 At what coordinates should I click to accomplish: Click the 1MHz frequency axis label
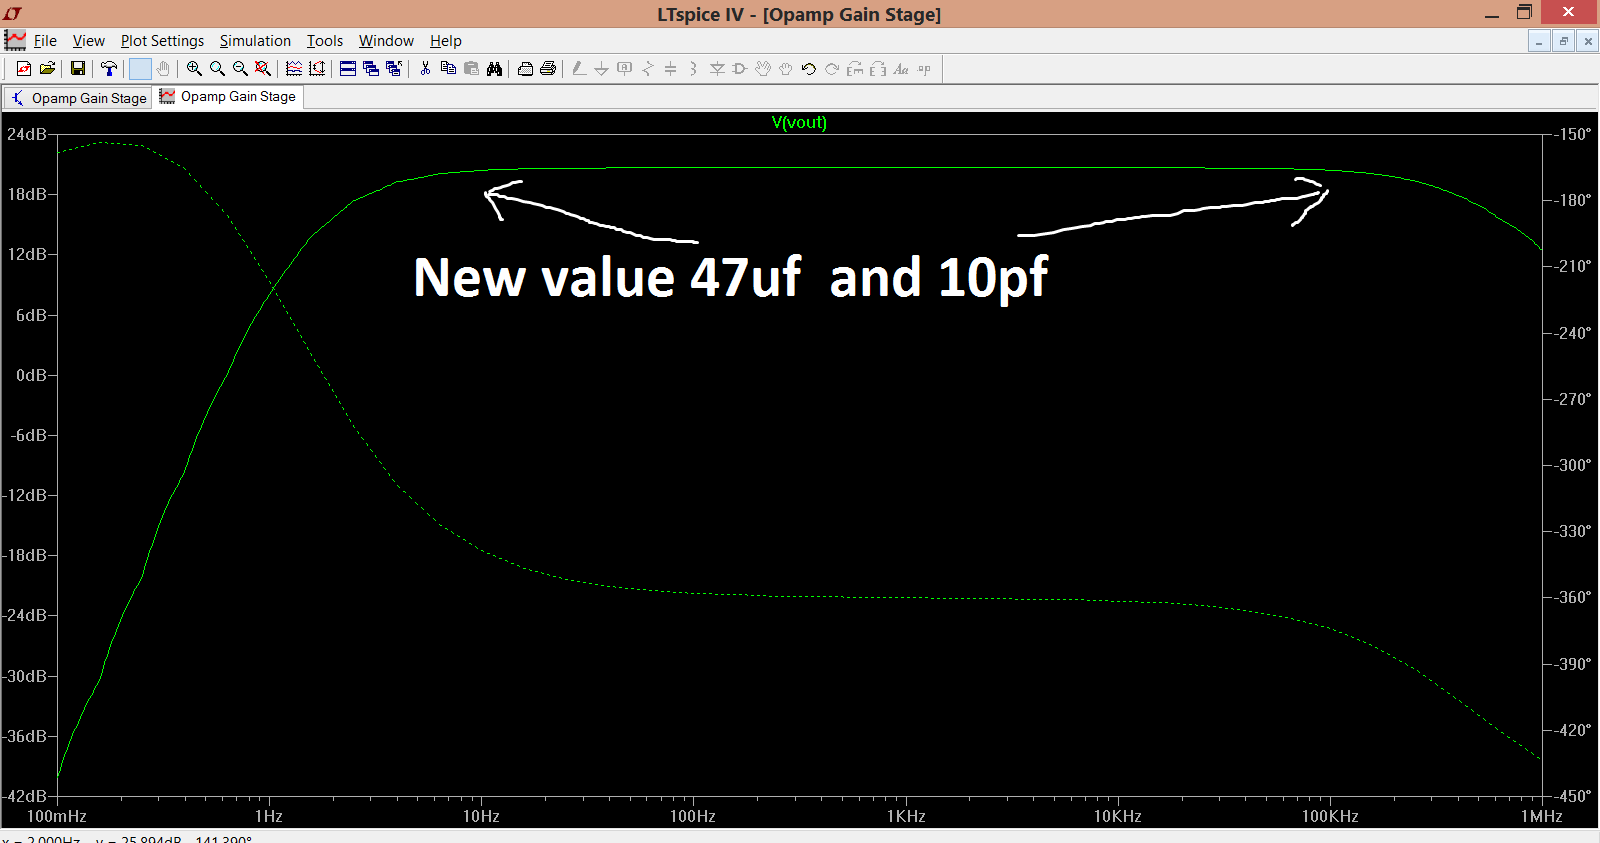tap(1542, 816)
